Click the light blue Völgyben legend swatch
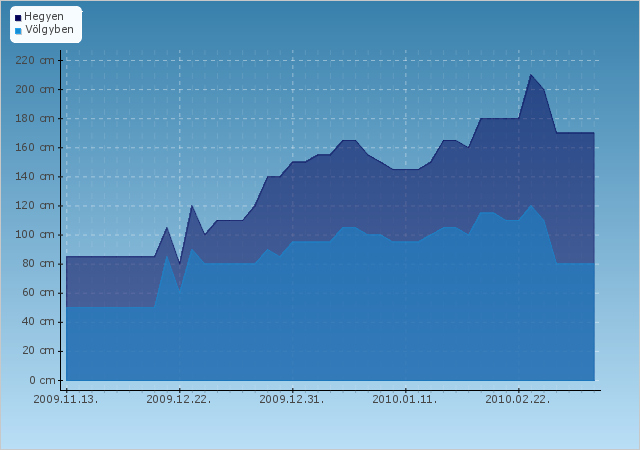This screenshot has height=450, width=640. (18, 31)
